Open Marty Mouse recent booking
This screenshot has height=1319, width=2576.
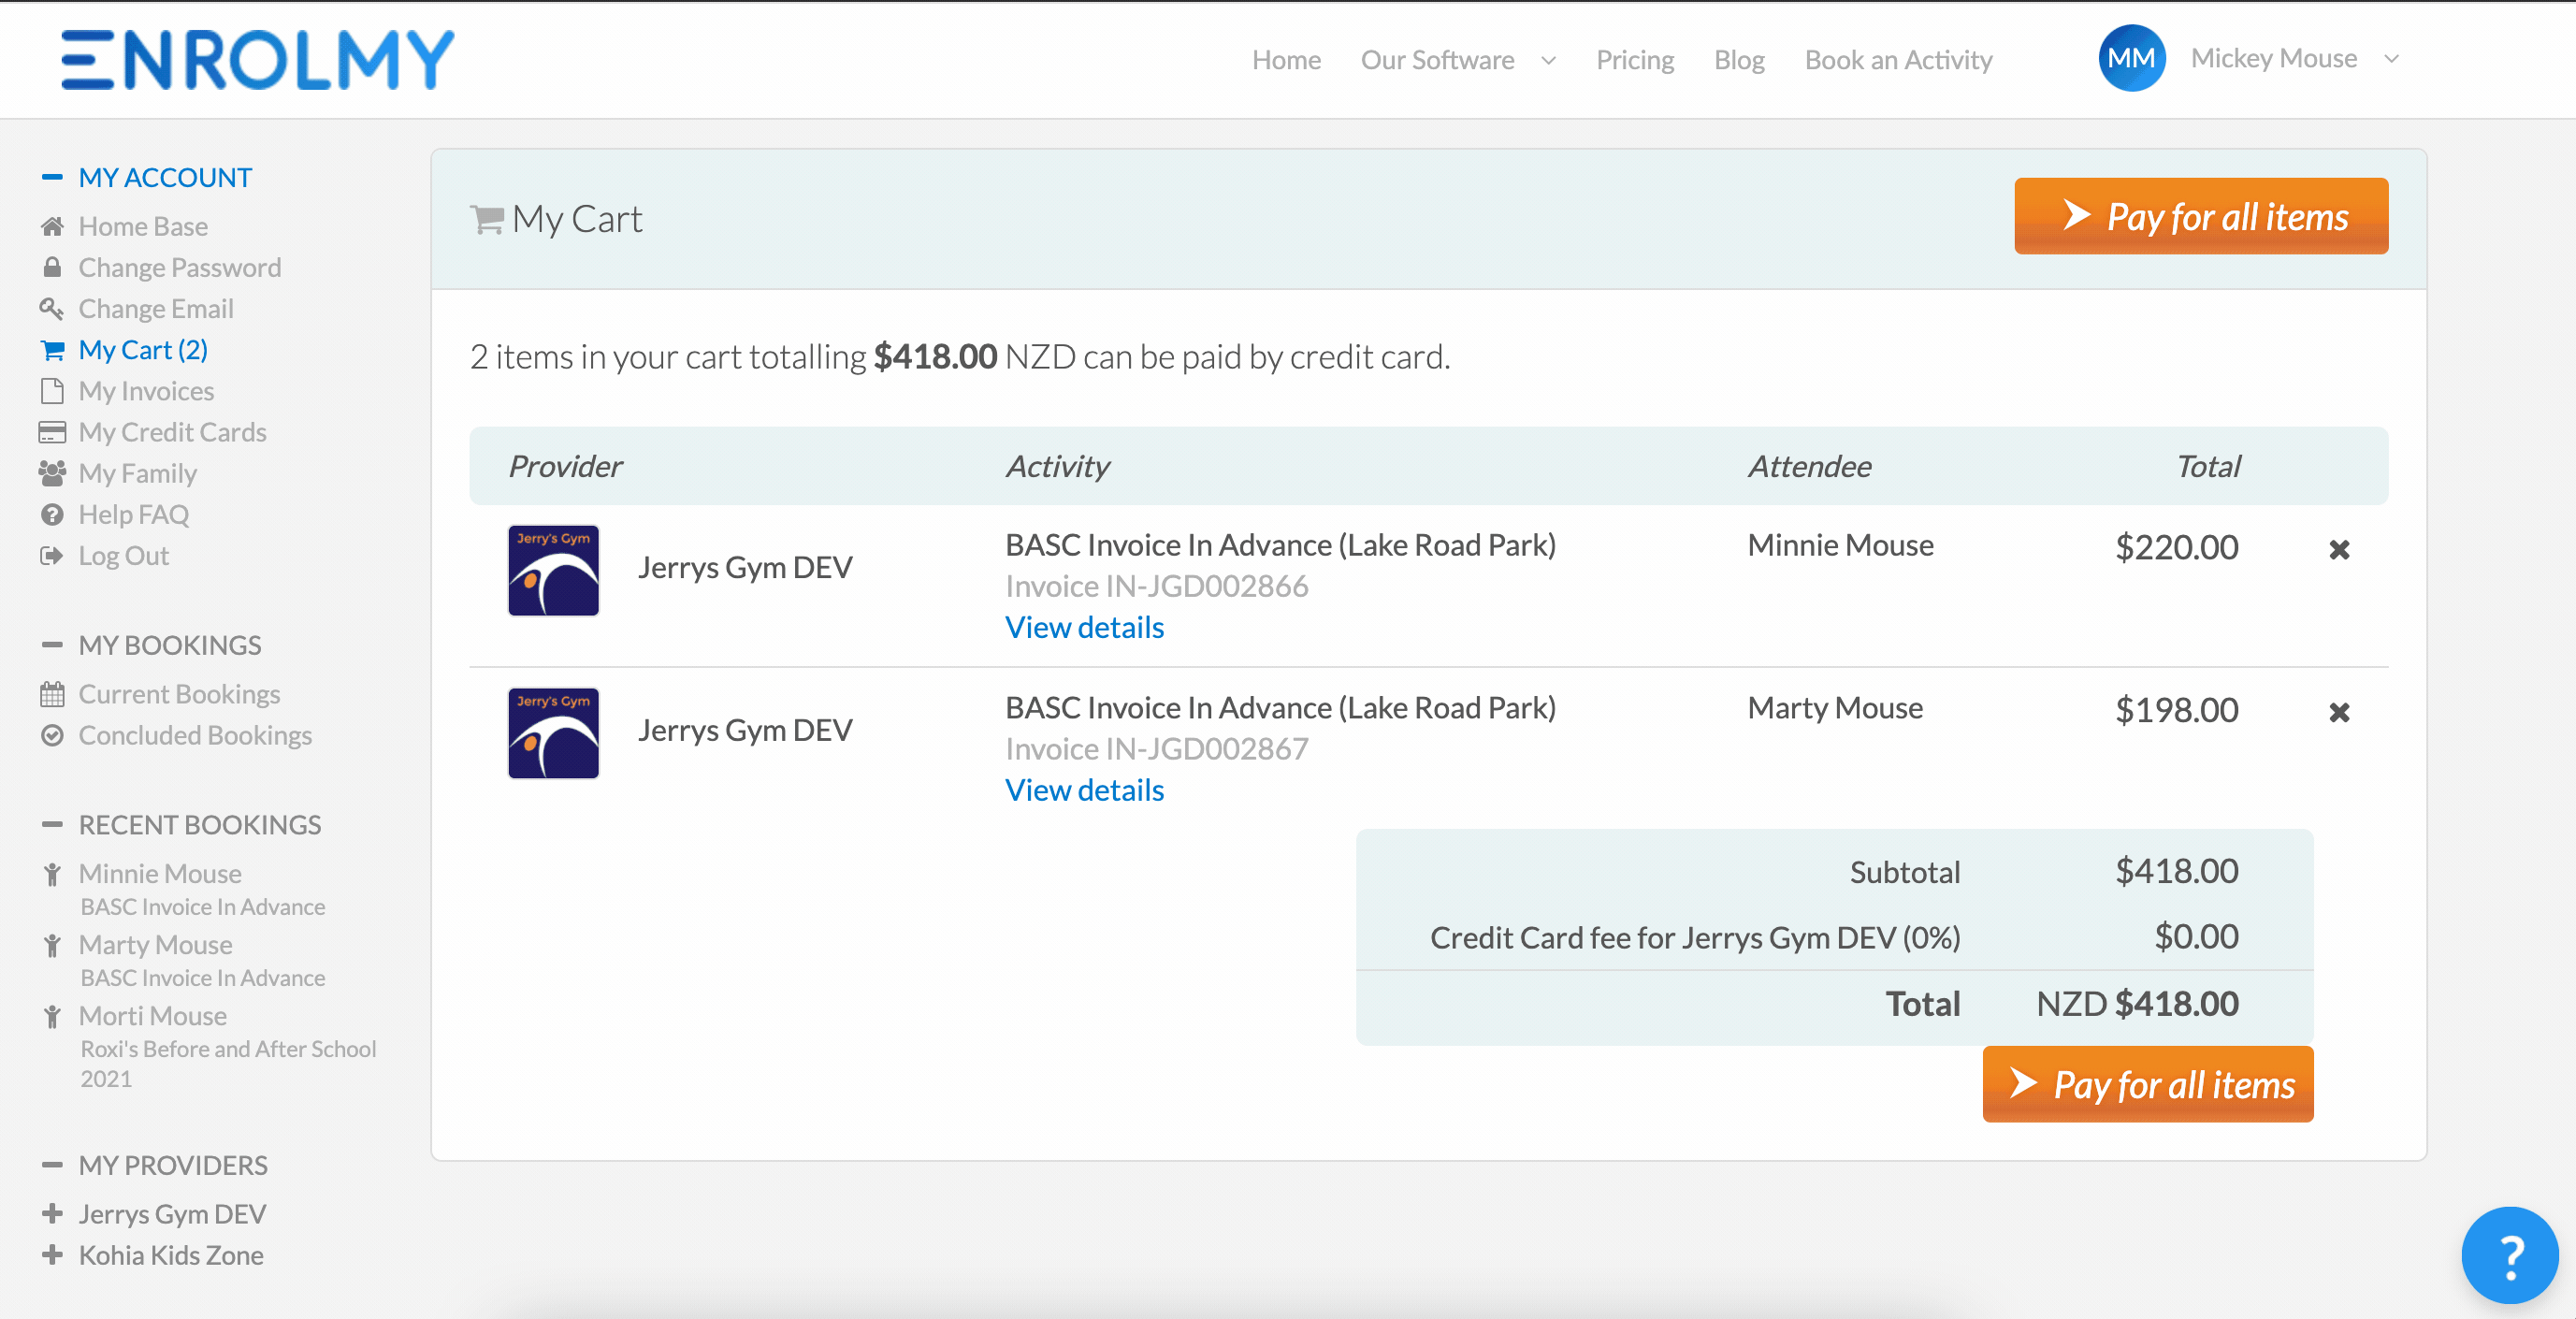[155, 945]
